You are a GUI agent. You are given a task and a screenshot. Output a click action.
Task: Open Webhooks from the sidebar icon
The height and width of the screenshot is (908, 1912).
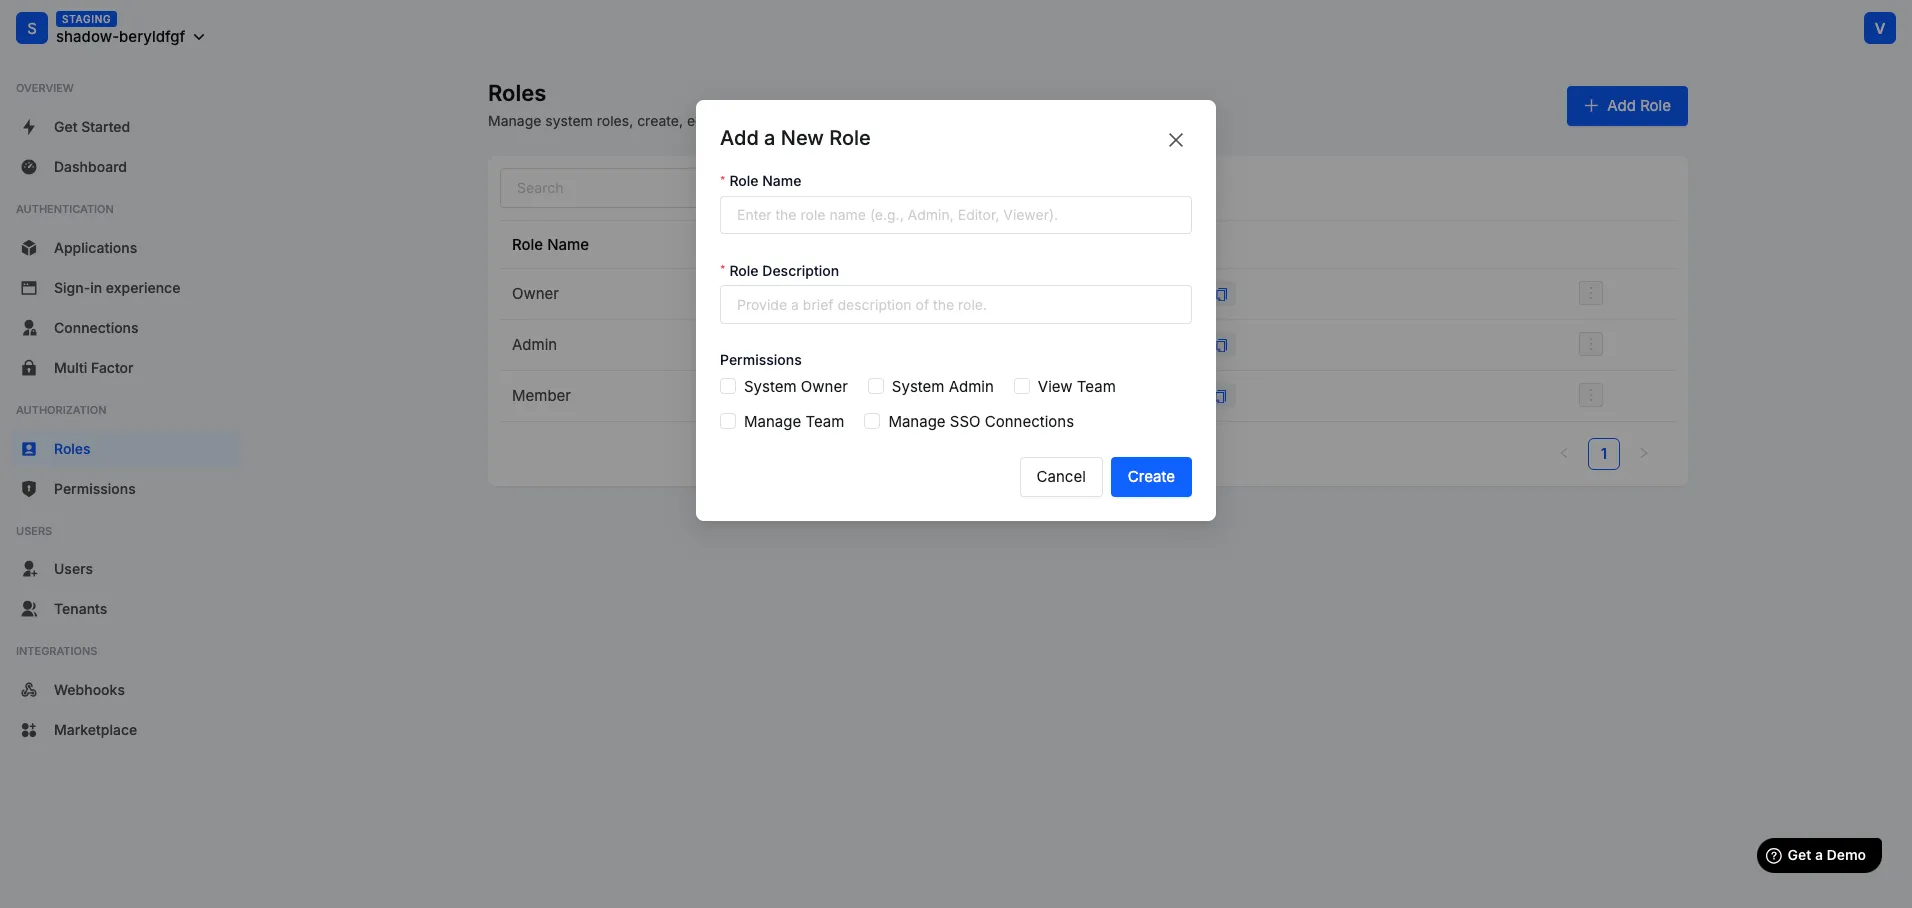pyautogui.click(x=30, y=690)
